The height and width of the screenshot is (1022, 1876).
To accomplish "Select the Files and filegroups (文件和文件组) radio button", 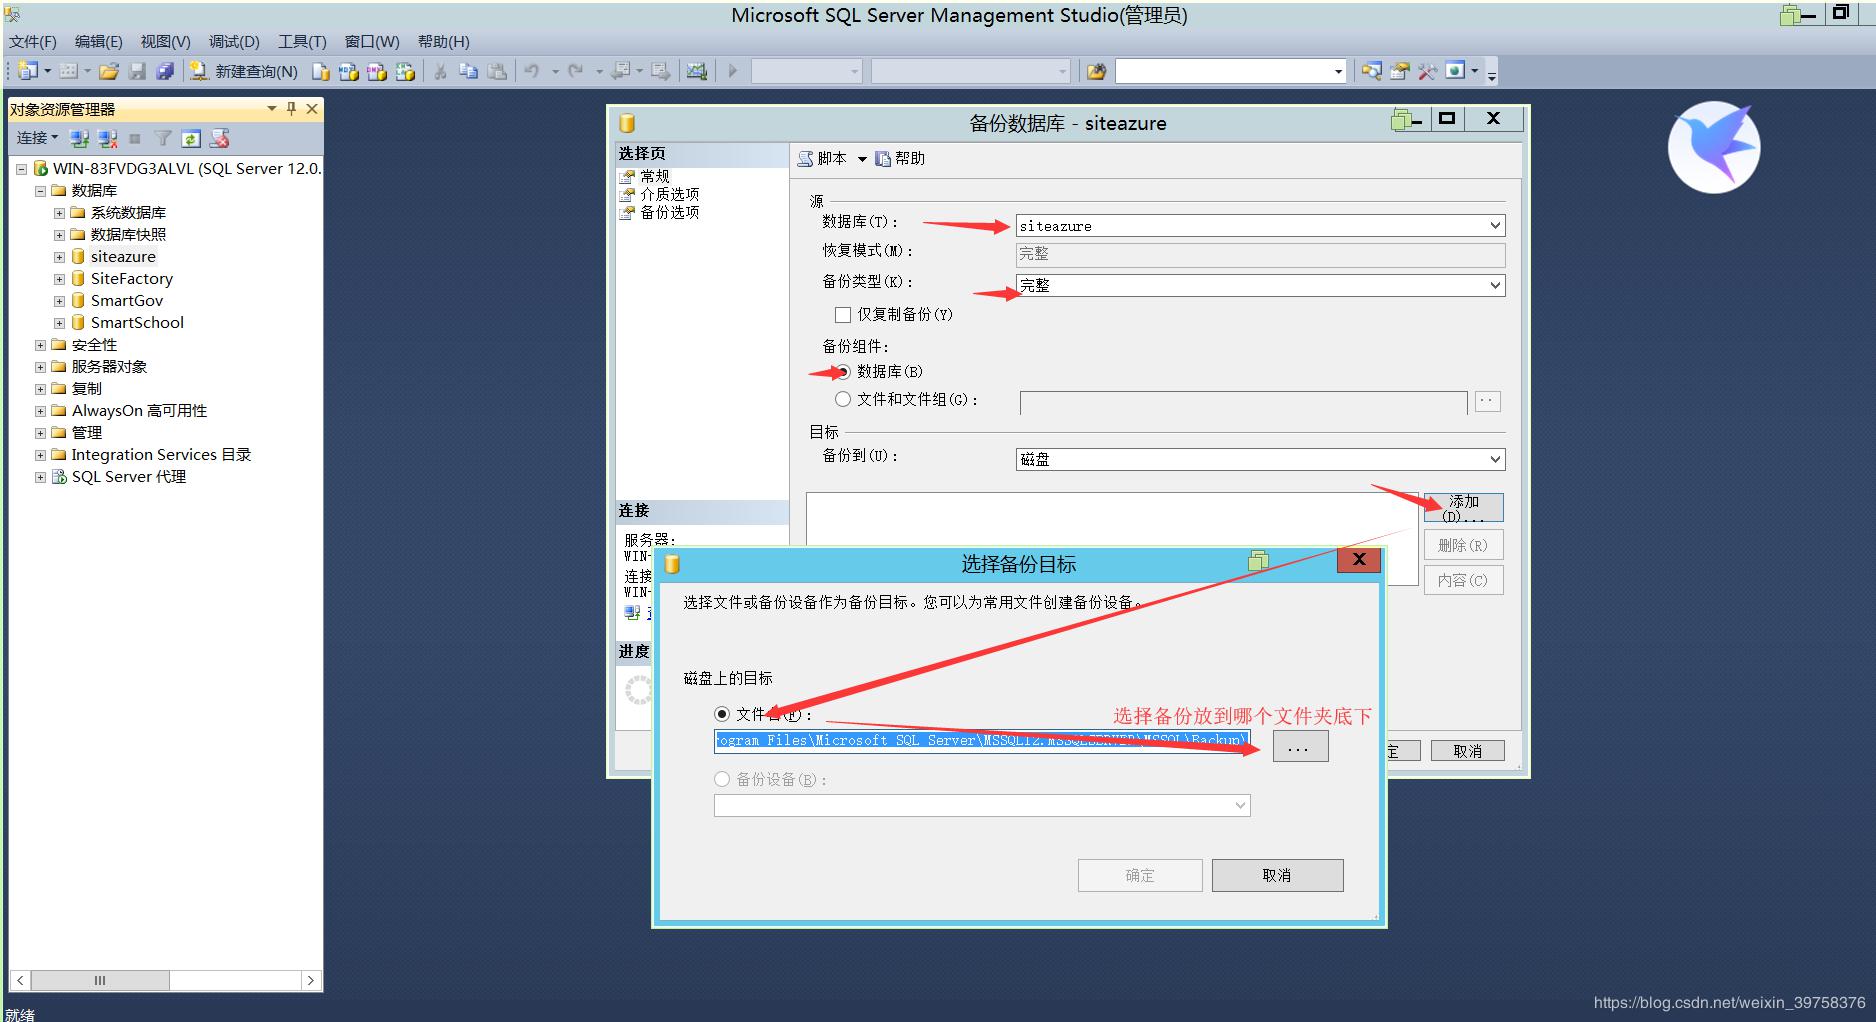I will point(843,399).
